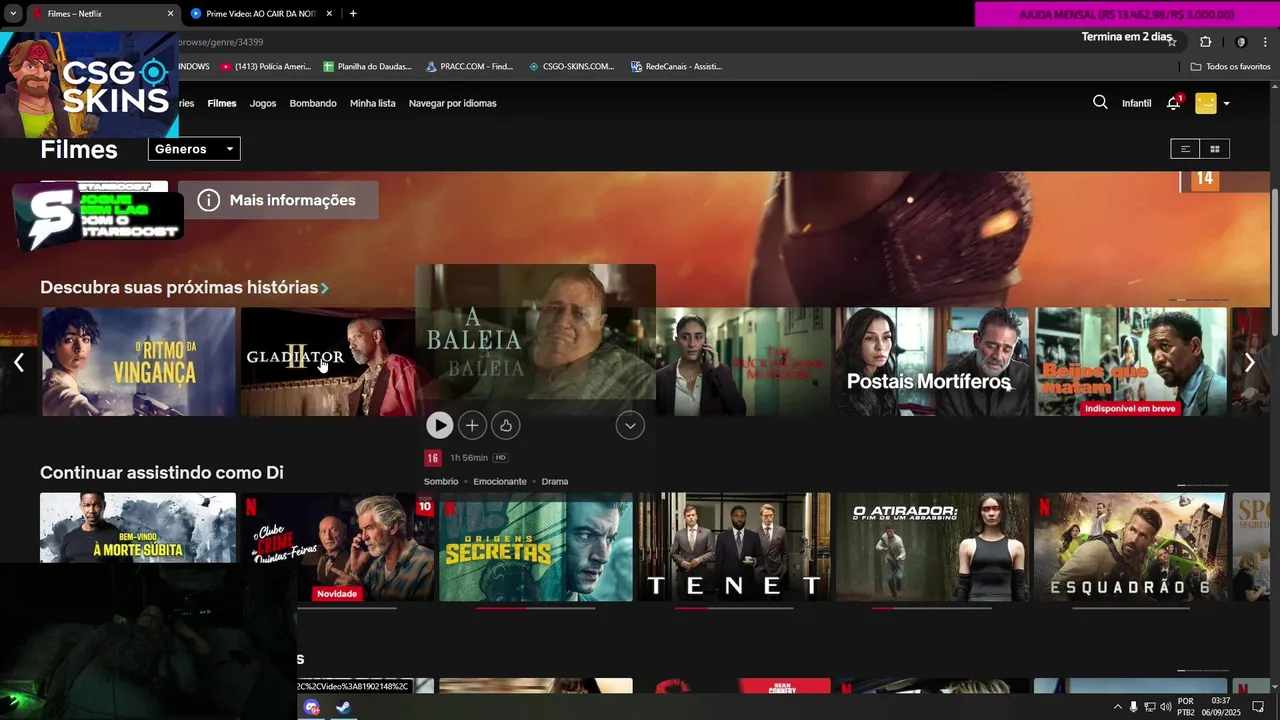
Task: Click progress bar under O Atirador
Action: [x=932, y=608]
